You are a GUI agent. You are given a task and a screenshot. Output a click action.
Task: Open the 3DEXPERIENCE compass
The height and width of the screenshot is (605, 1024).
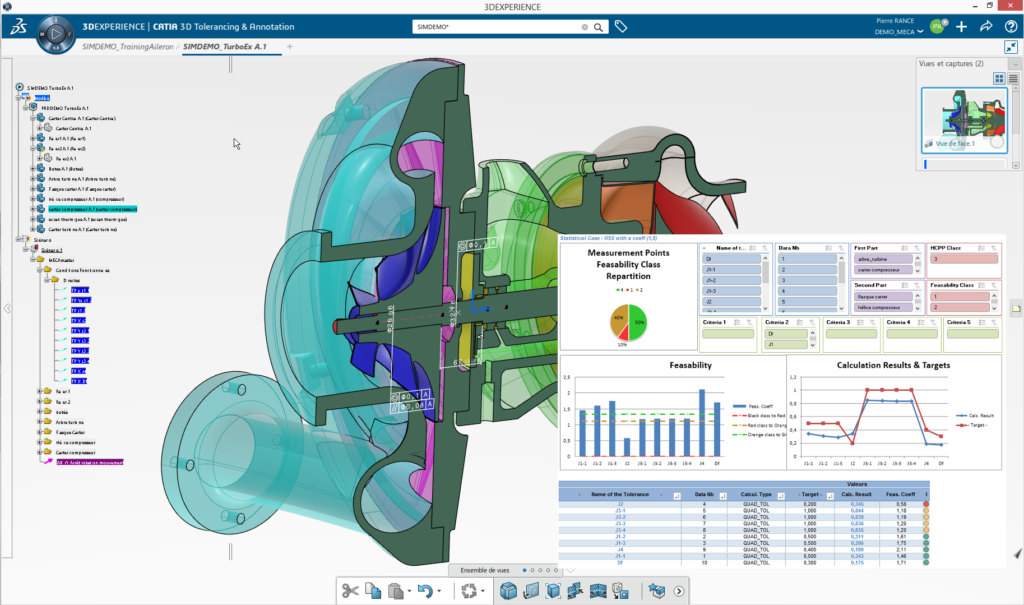point(56,33)
